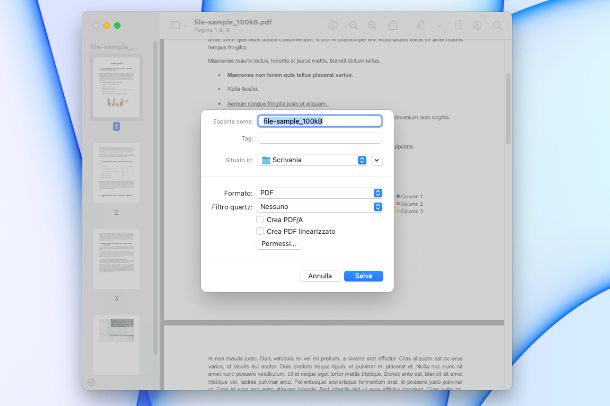Enable the Crea PDF linearizzato checkbox

[260, 231]
